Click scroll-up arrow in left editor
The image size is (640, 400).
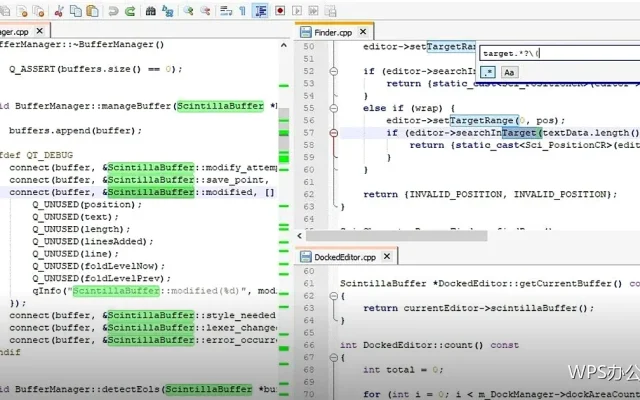(x=284, y=45)
